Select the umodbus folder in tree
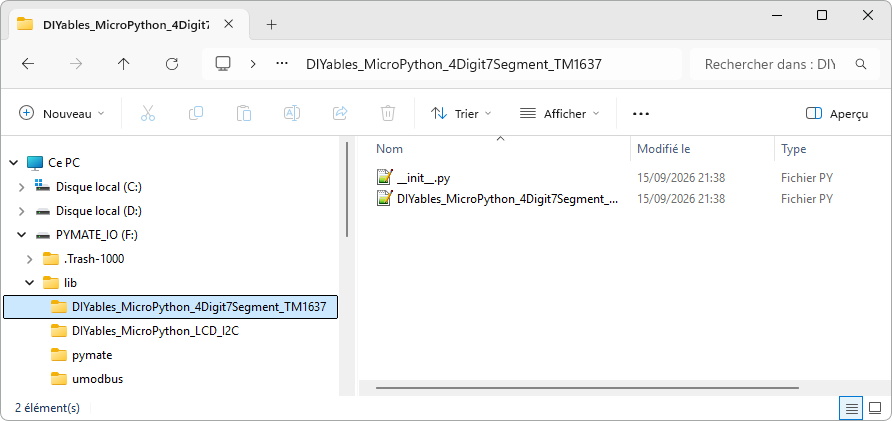892x421 pixels. (x=97, y=379)
